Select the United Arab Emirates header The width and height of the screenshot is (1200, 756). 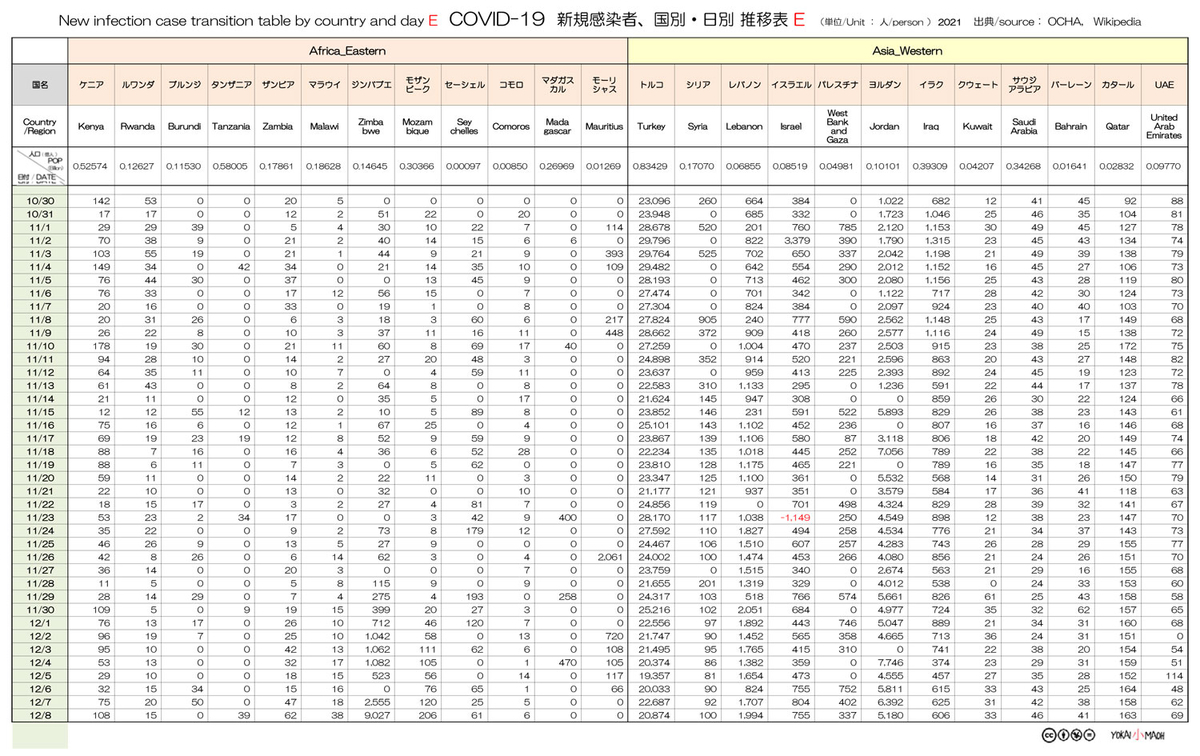point(1164,127)
